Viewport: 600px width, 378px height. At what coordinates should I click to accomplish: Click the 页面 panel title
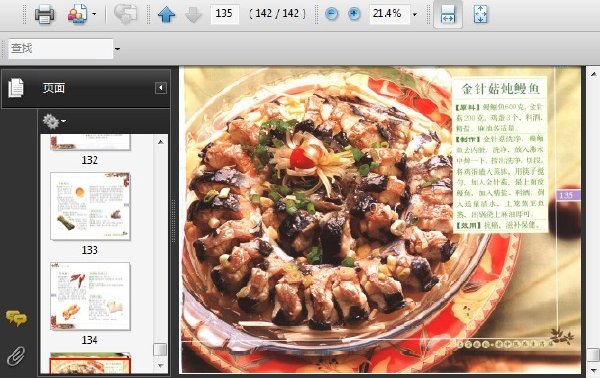click(54, 88)
